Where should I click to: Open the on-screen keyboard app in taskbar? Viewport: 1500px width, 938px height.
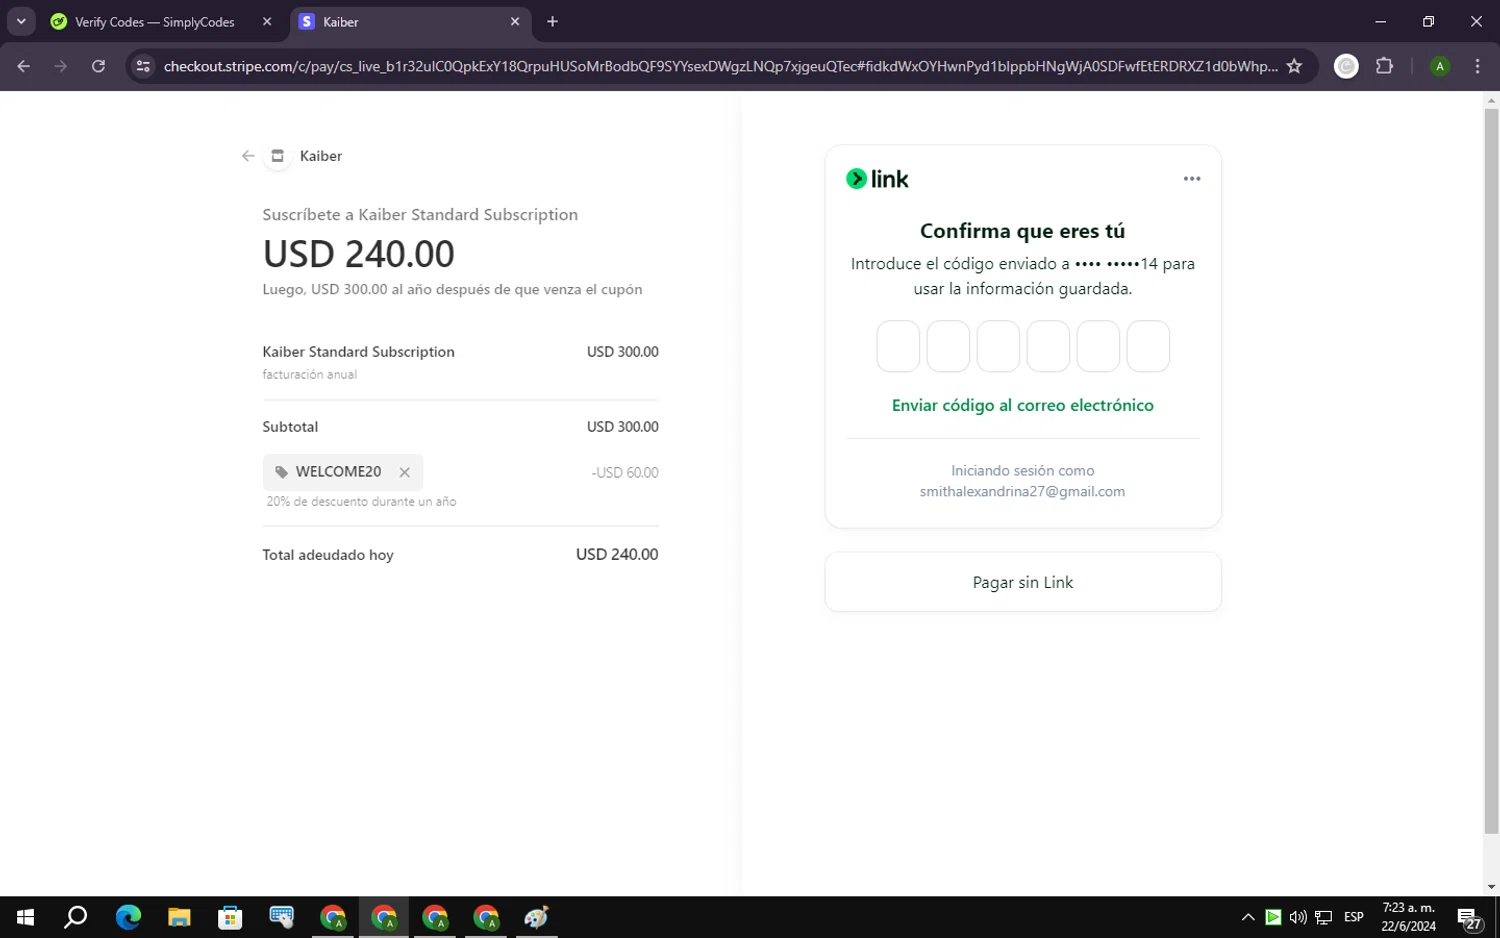coord(282,917)
